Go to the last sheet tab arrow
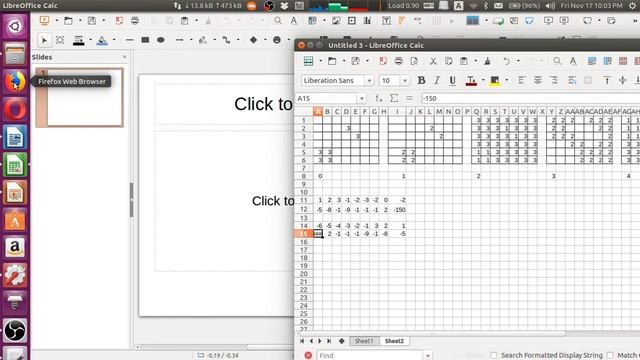 (x=329, y=341)
